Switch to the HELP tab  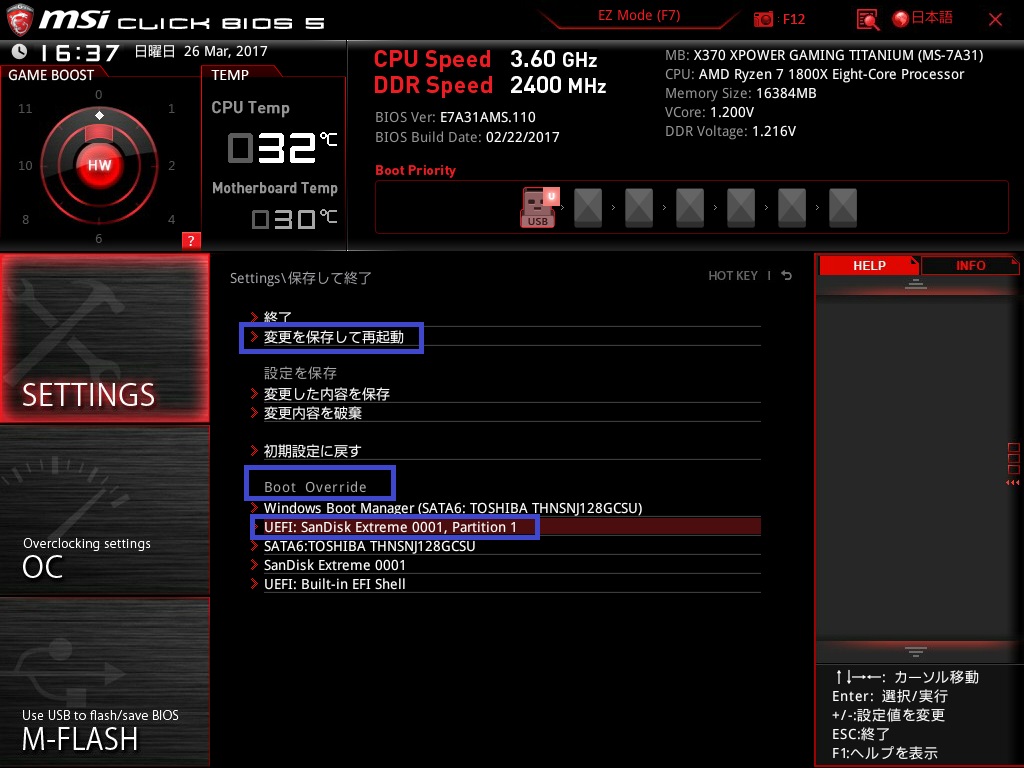click(869, 266)
